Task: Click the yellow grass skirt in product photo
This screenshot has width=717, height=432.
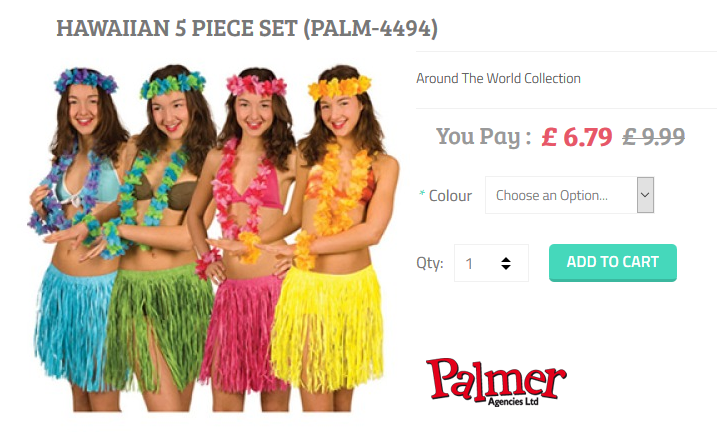Action: [327, 327]
